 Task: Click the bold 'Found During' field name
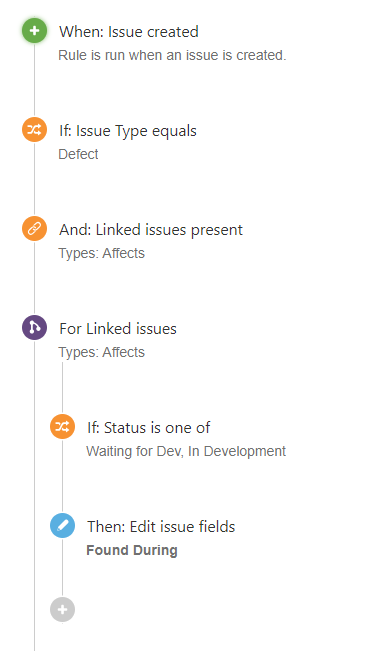pyautogui.click(x=132, y=550)
